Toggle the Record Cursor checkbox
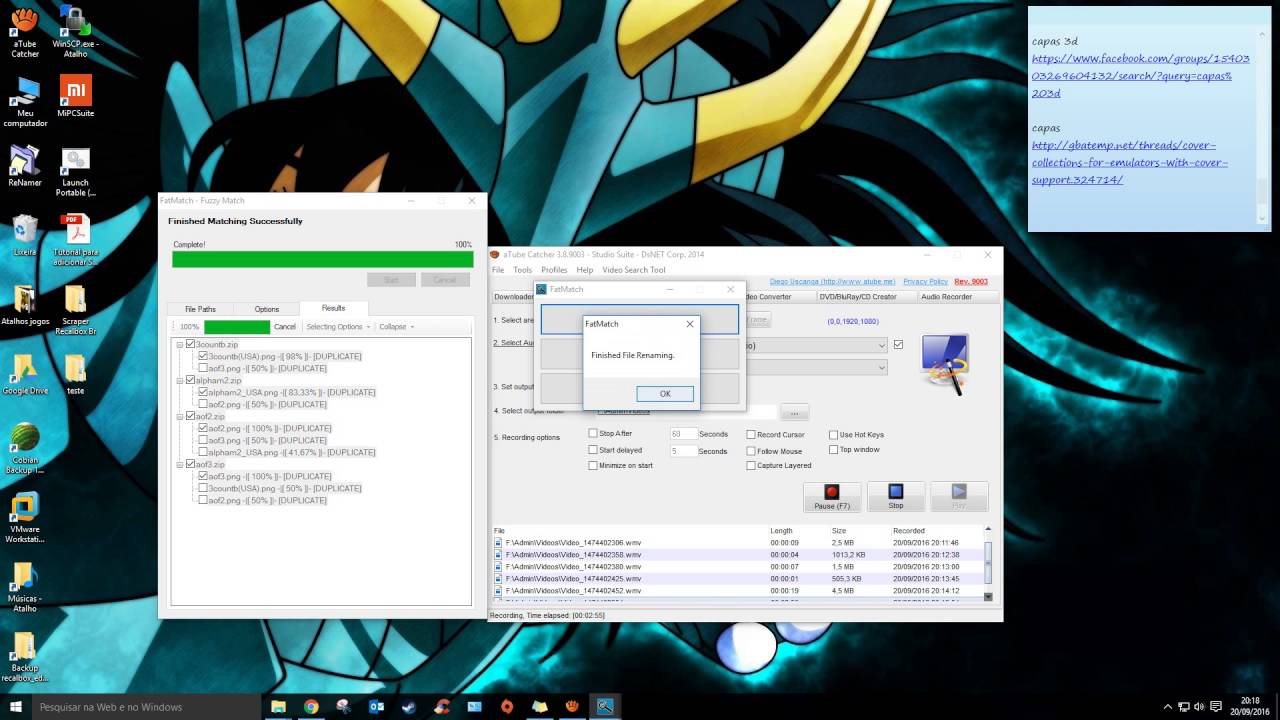Screen dimensions: 1280x720 click(x=751, y=435)
